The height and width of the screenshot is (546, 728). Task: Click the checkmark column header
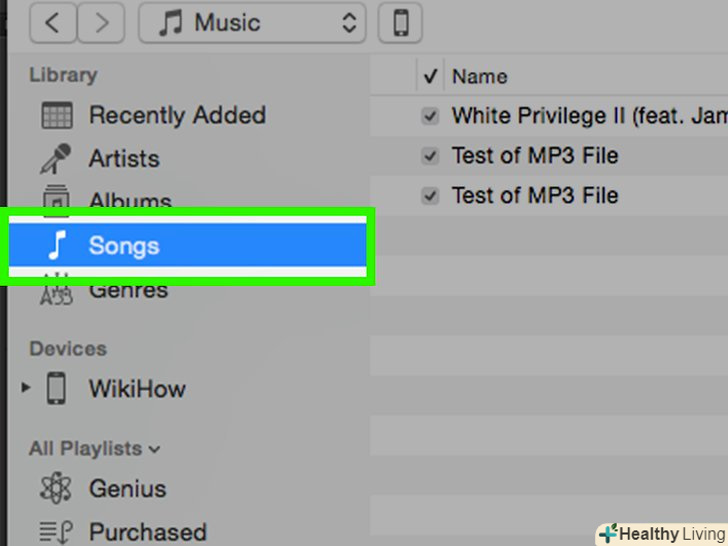pyautogui.click(x=431, y=76)
